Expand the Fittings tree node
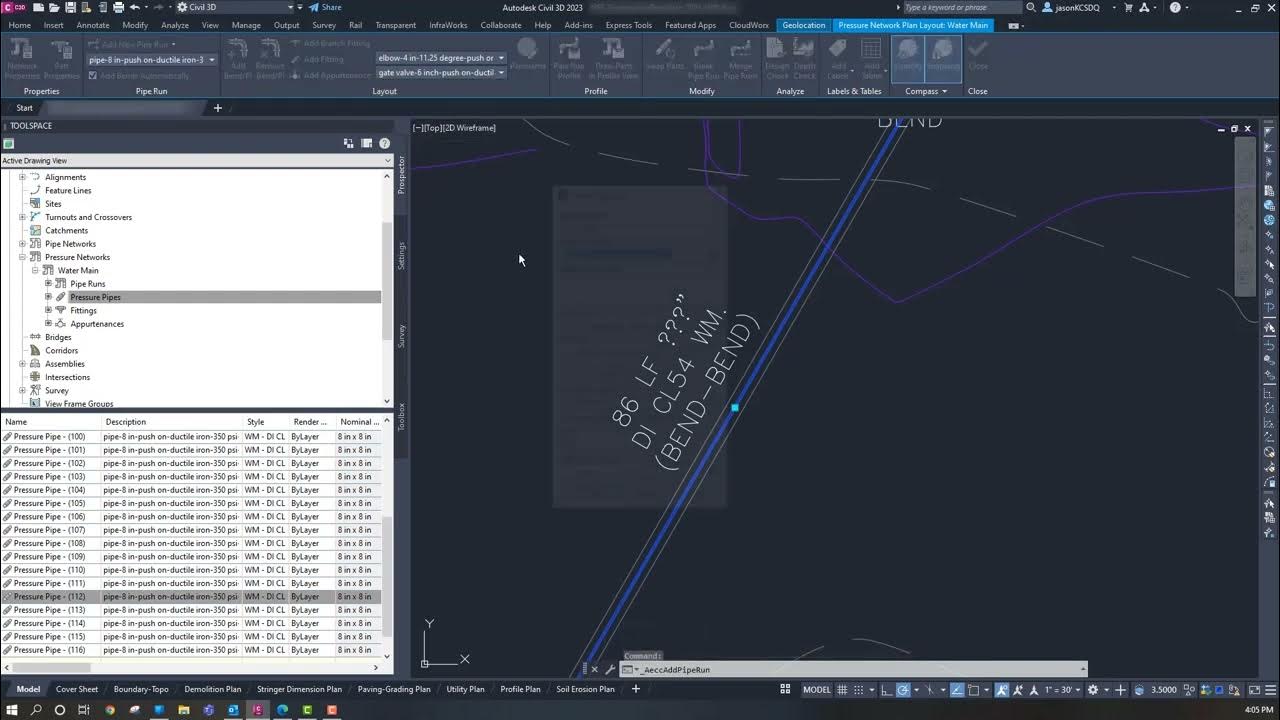This screenshot has width=1280, height=720. [48, 310]
